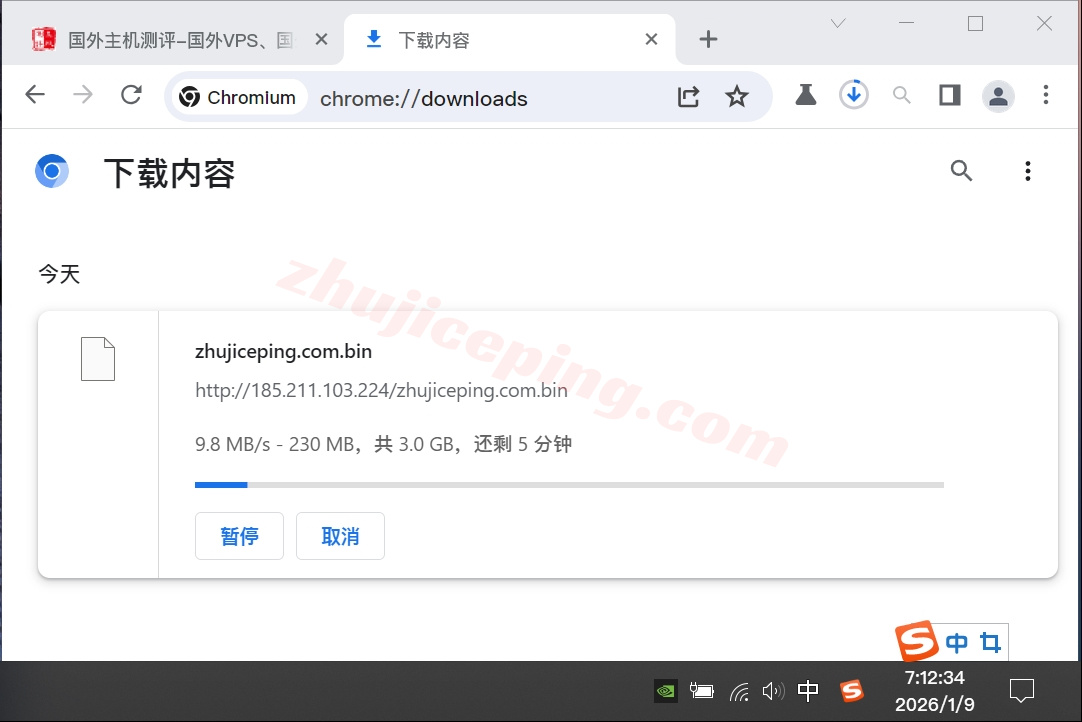1082x722 pixels.
Task: Click the download progress bar
Action: pyautogui.click(x=568, y=485)
